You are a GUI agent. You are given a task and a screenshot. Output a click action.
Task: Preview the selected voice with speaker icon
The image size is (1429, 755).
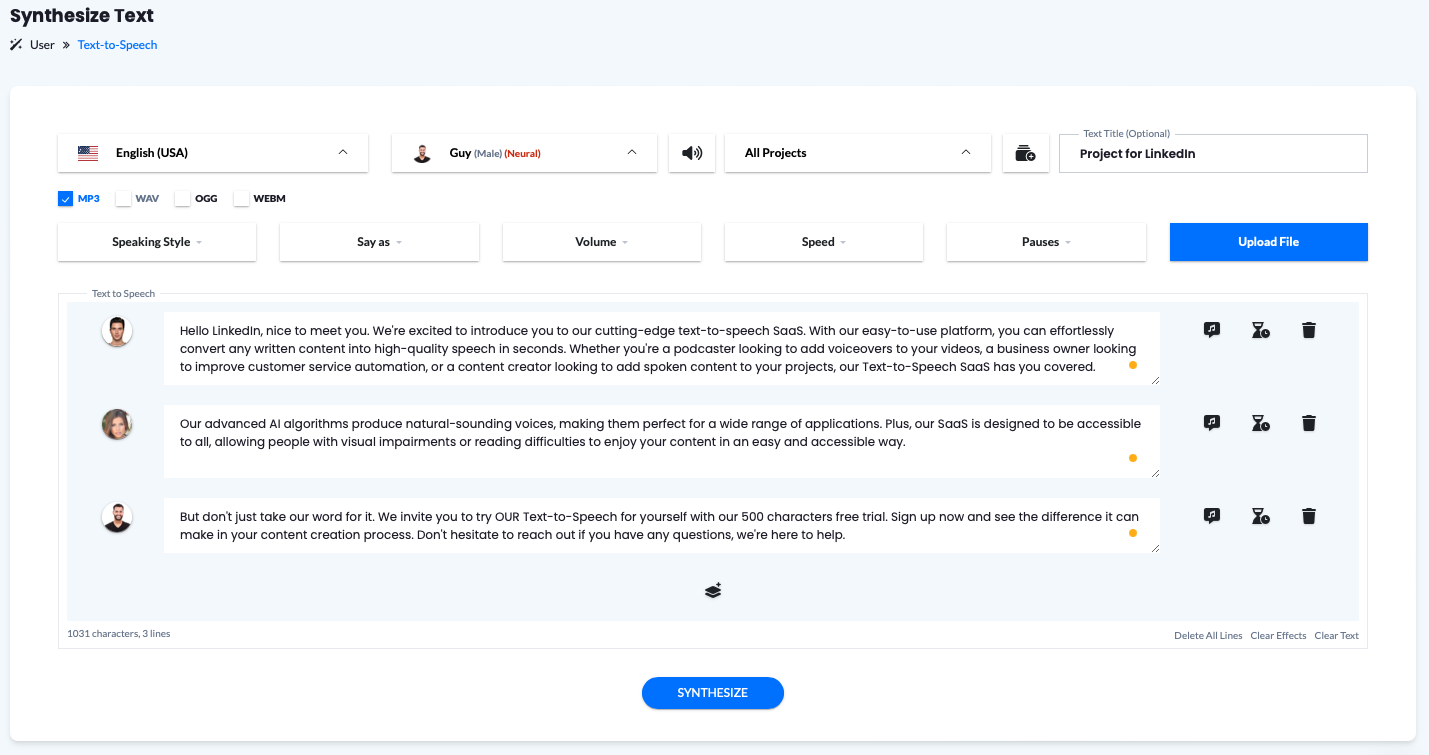click(x=691, y=152)
